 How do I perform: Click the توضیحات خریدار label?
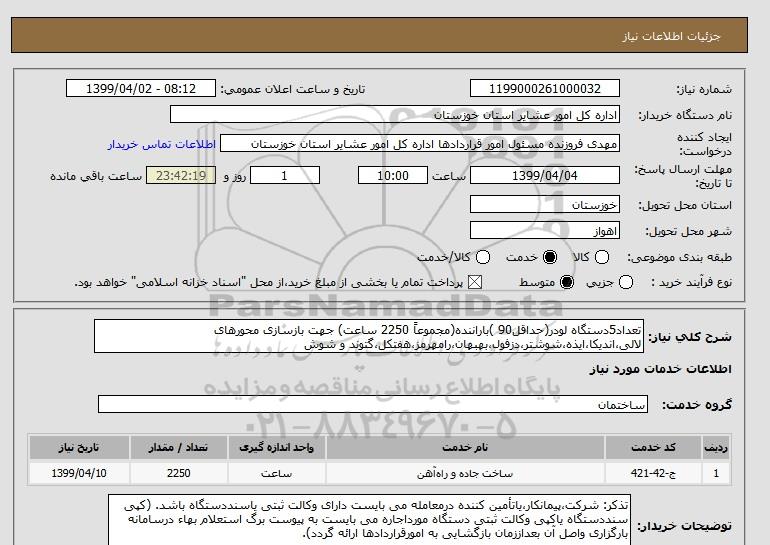pyautogui.click(x=685, y=526)
